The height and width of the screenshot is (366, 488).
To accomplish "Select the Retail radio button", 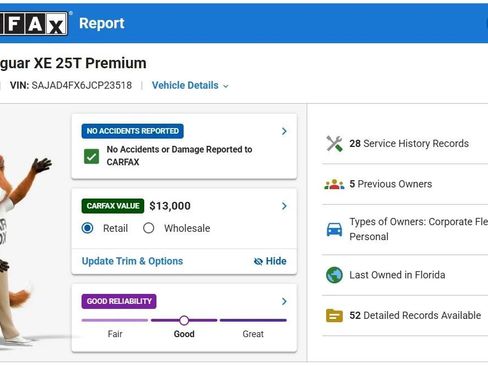I will [x=88, y=228].
